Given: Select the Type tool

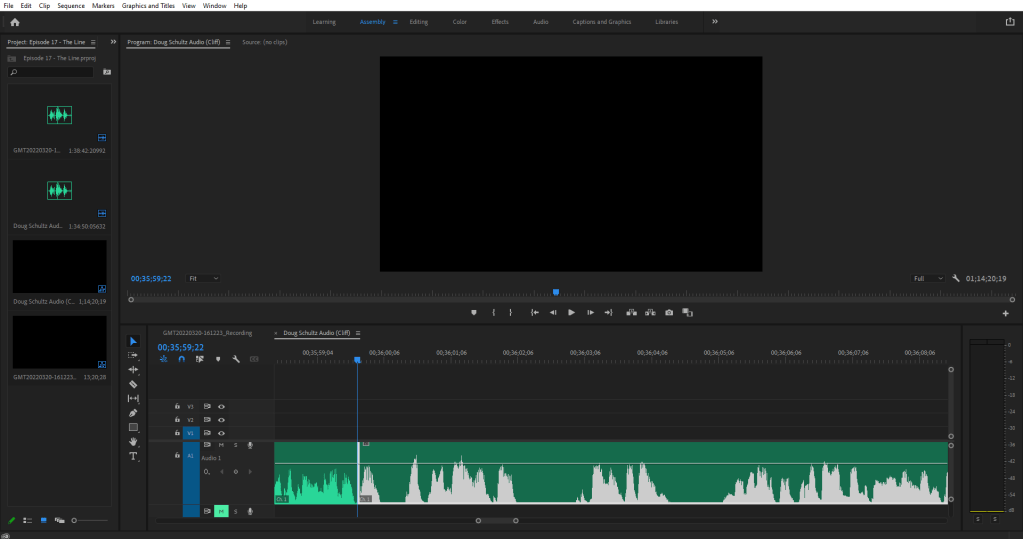Looking at the screenshot, I should [x=133, y=456].
